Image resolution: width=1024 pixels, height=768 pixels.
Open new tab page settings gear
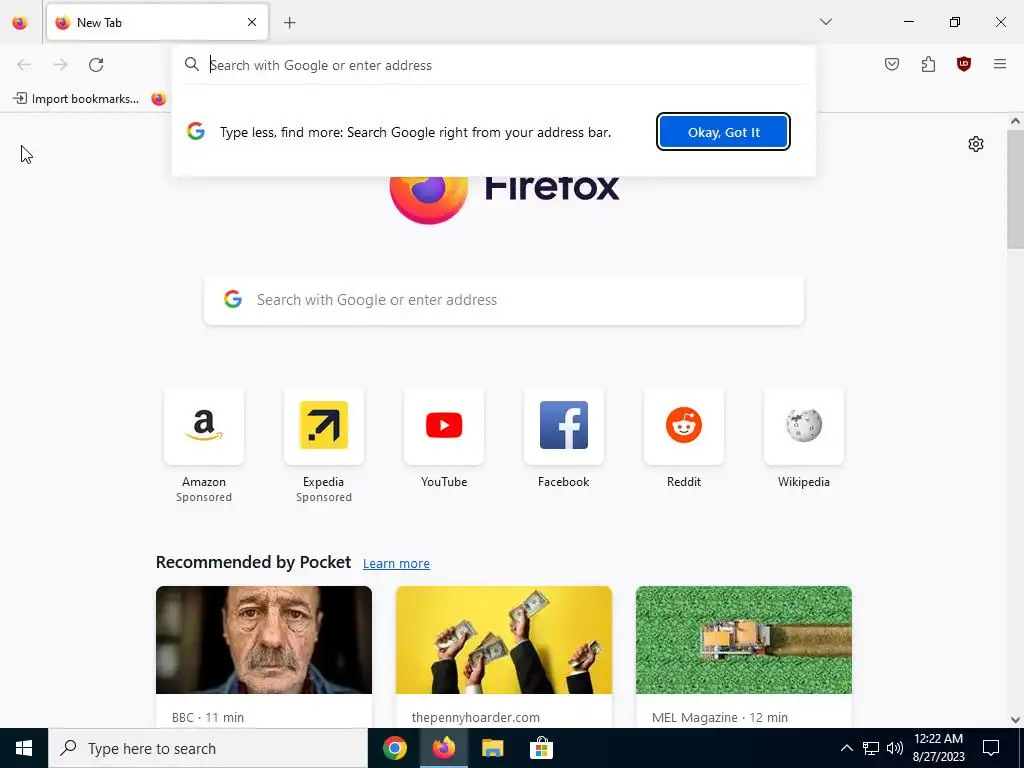coord(976,144)
